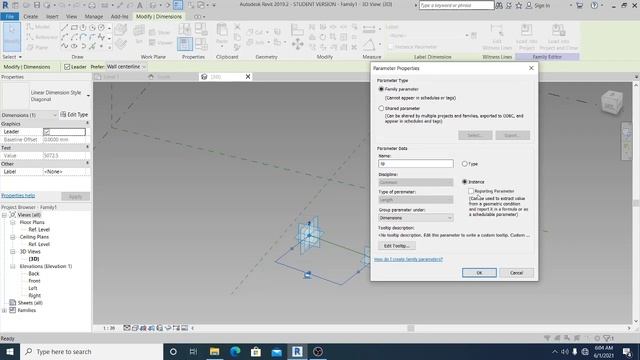
Task: Click the view's horizontal scrollbar thumb
Action: (x=411, y=328)
